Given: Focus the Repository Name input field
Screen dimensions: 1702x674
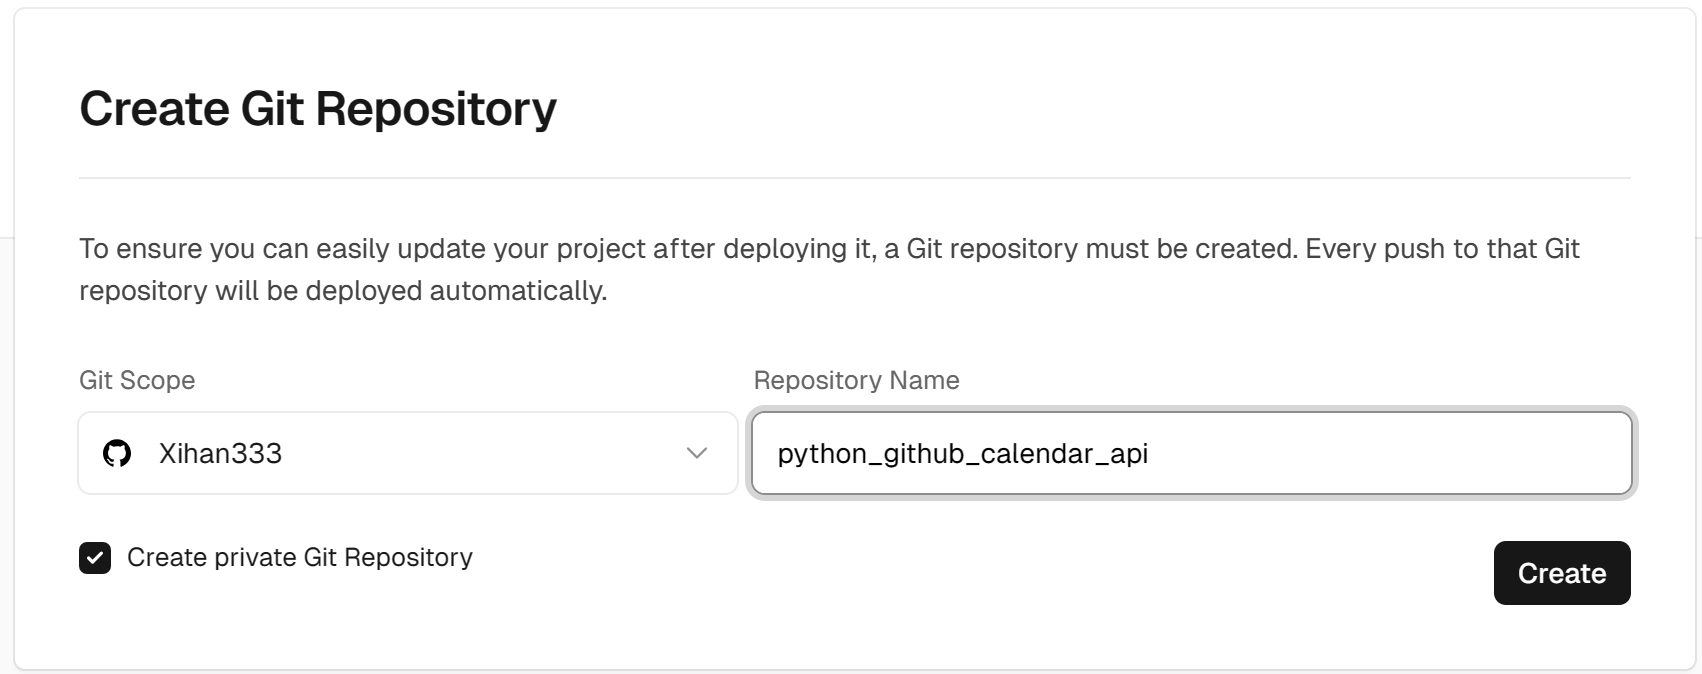Looking at the screenshot, I should click(x=1192, y=453).
